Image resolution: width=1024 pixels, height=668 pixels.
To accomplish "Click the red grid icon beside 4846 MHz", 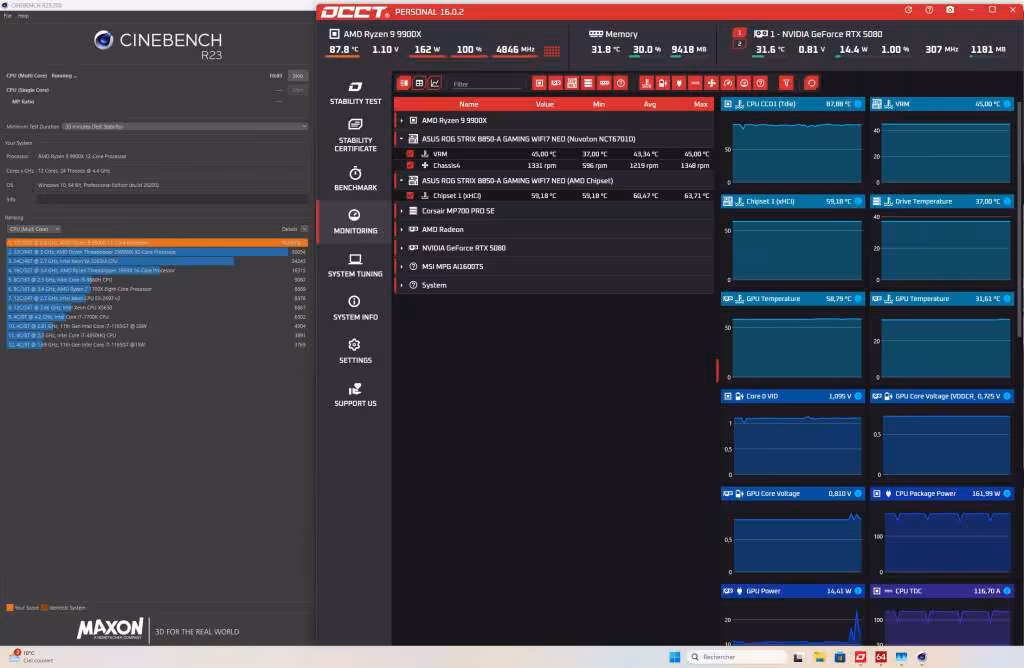I will [x=552, y=50].
